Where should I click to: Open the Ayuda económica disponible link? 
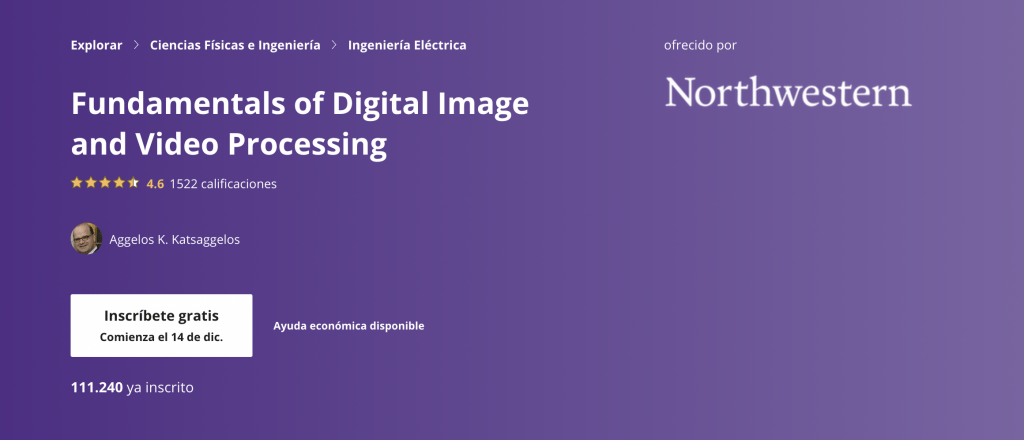point(348,326)
